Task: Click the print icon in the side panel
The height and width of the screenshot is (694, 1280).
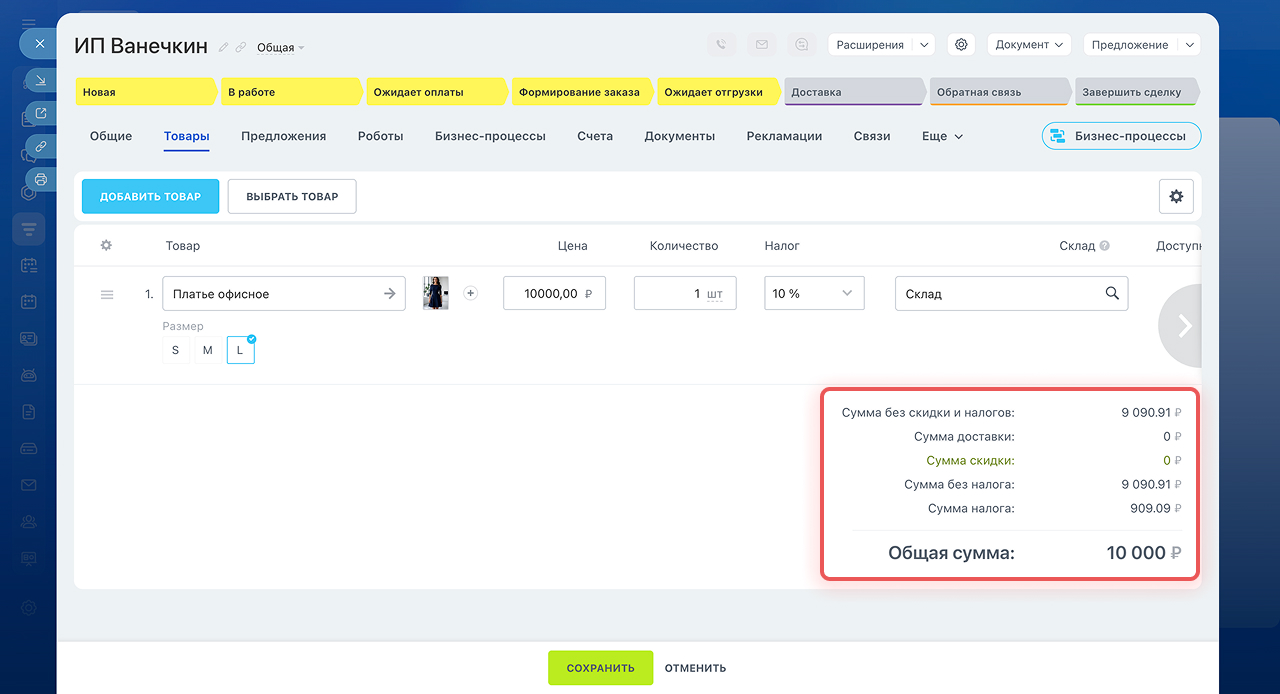Action: click(x=41, y=180)
